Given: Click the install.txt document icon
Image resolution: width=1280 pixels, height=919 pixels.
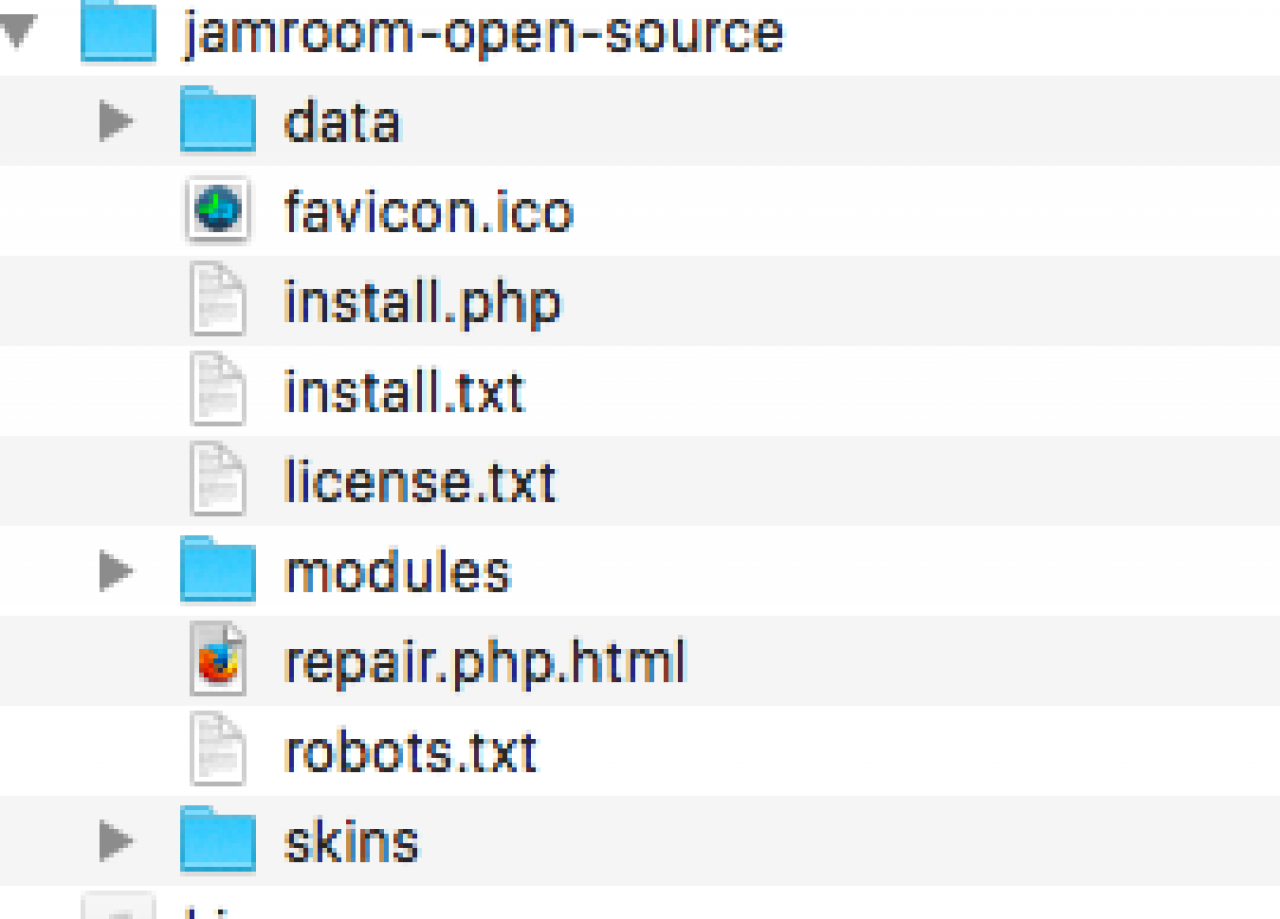Looking at the screenshot, I should (218, 391).
